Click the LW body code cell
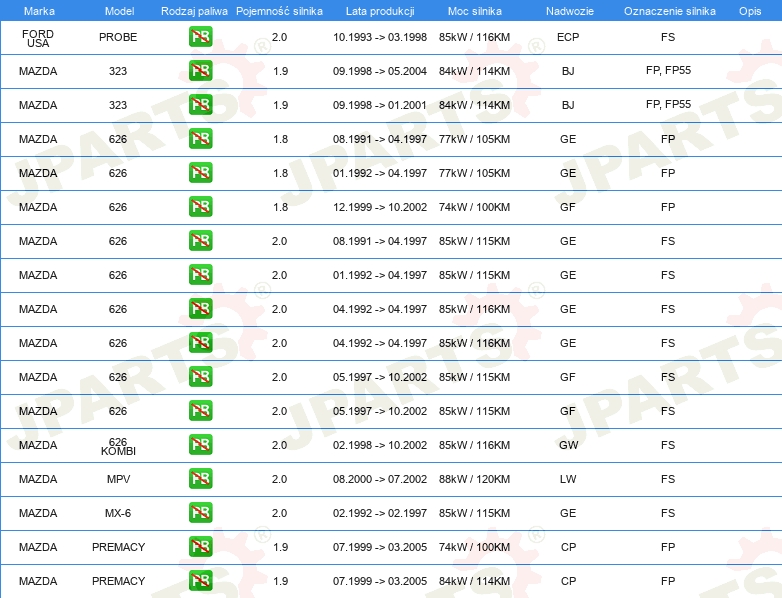Viewport: 782px width, 598px height. click(568, 479)
